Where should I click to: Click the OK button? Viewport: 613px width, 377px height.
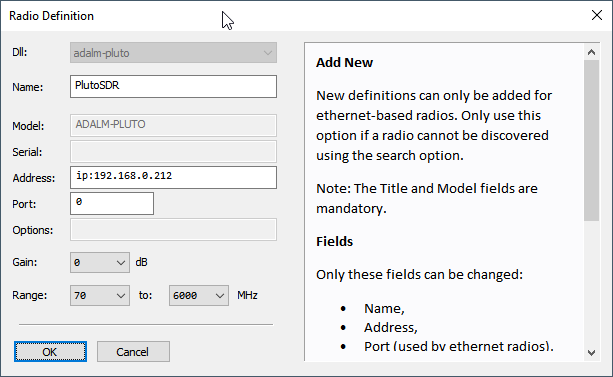(50, 352)
